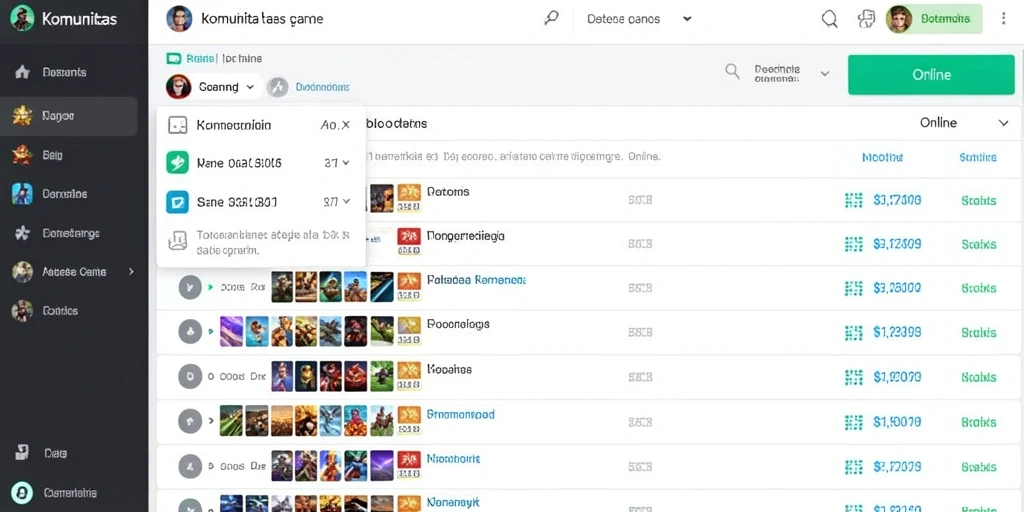1024x512 pixels.
Task: Expand the teal arrow in Pooenoioga row
Action: click(211, 332)
